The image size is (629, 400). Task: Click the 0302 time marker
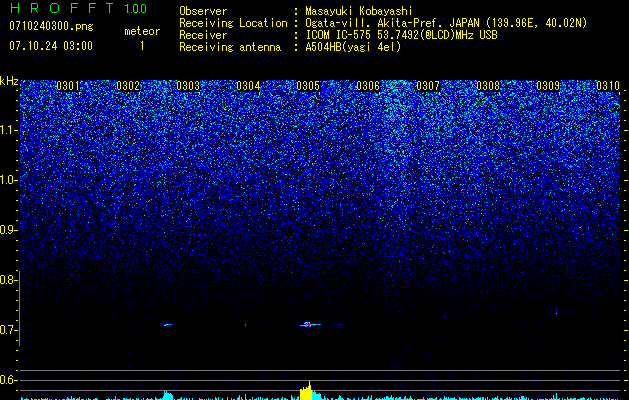pos(128,86)
